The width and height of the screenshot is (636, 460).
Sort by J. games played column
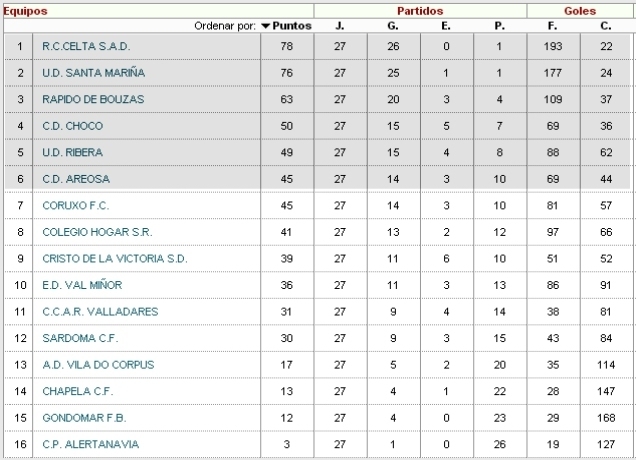340,26
